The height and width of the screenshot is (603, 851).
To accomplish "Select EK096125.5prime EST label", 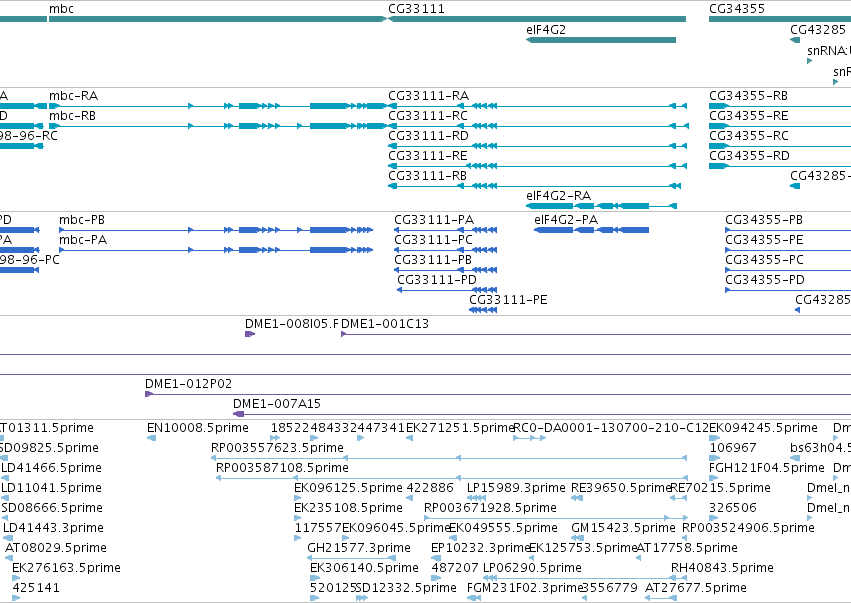I will pos(348,488).
